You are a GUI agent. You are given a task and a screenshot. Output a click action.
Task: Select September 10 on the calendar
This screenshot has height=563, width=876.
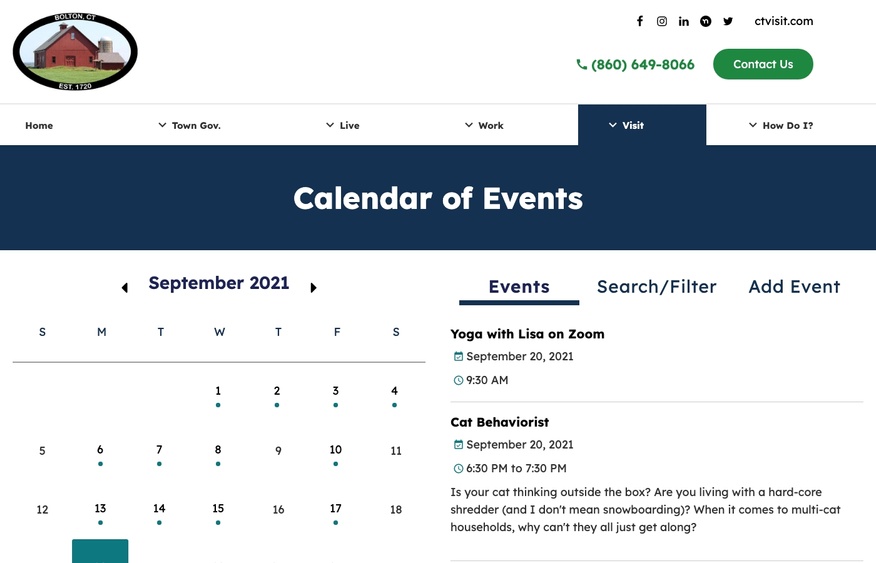[336, 450]
